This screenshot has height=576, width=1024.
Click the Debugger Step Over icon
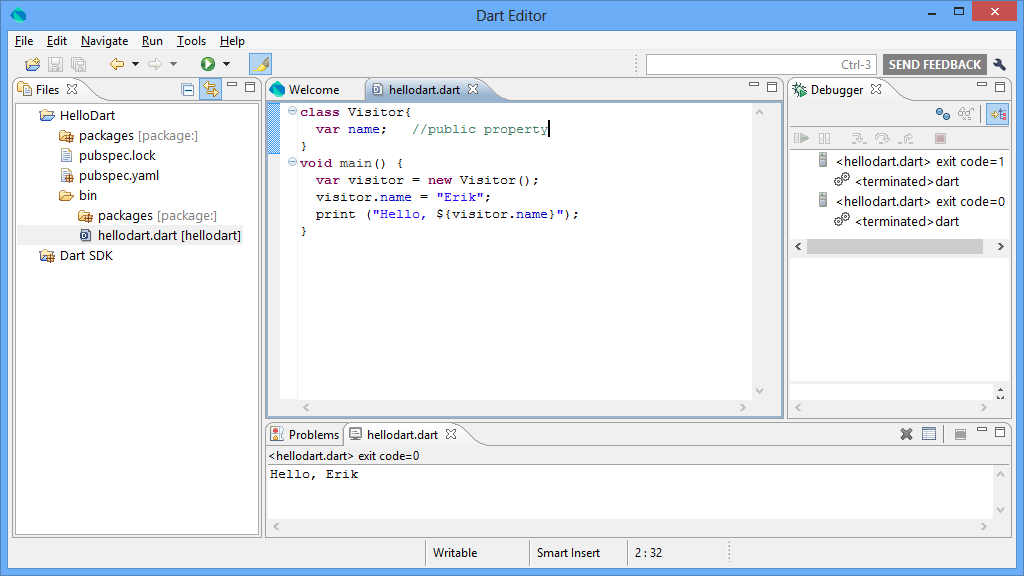tap(882, 138)
